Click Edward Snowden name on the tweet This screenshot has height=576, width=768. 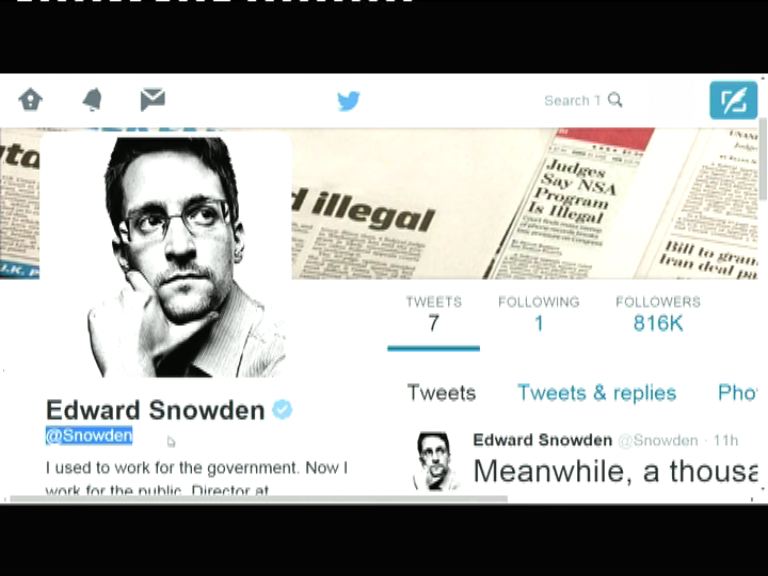coord(542,440)
